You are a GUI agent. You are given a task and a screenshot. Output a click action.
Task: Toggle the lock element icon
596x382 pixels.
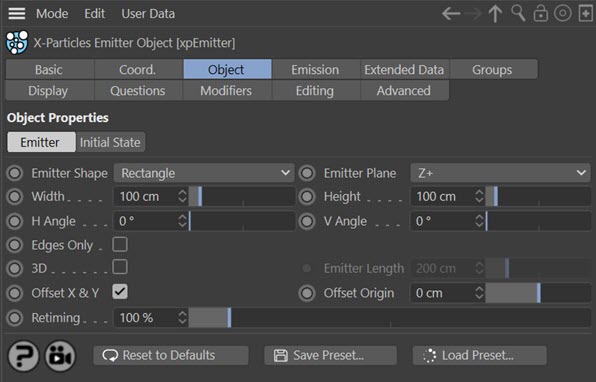coord(541,14)
